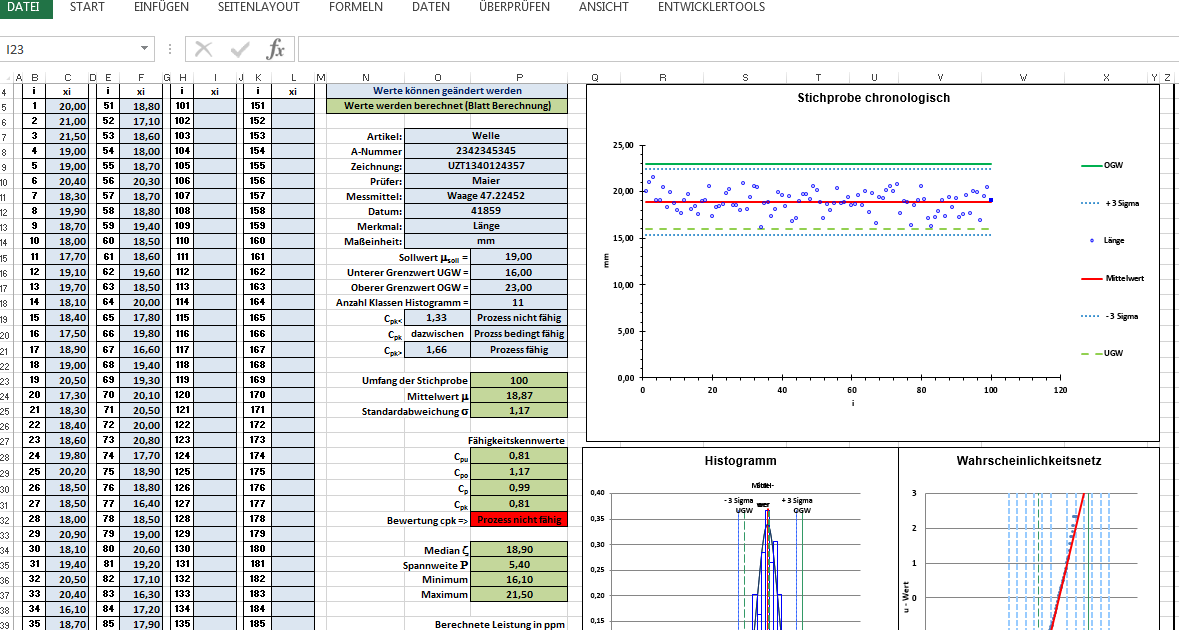Click 'Werte können geändert werden' legend cell
This screenshot has width=1179, height=630.
447,90
